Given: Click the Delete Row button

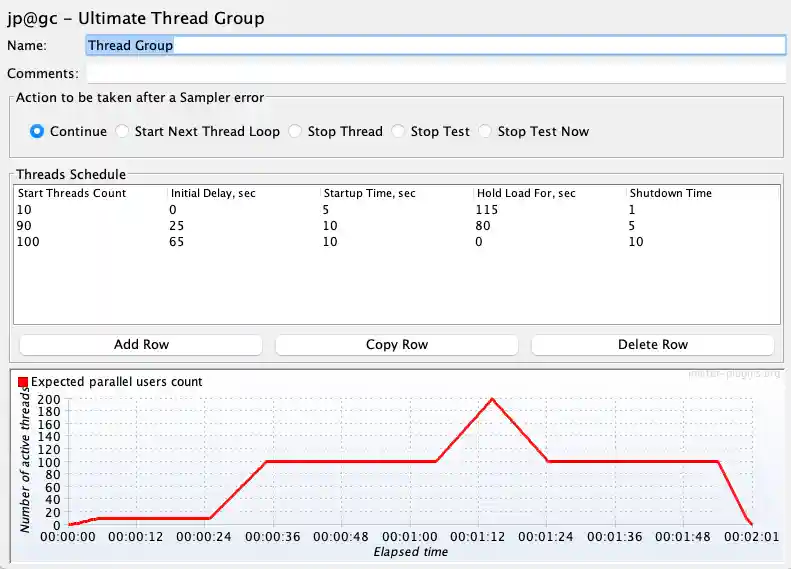Looking at the screenshot, I should click(x=653, y=345).
